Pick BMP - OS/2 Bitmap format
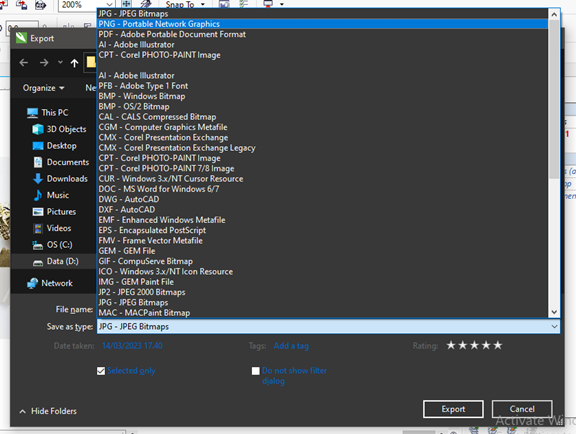Screen dimensions: 576x434 [x=323, y=107]
